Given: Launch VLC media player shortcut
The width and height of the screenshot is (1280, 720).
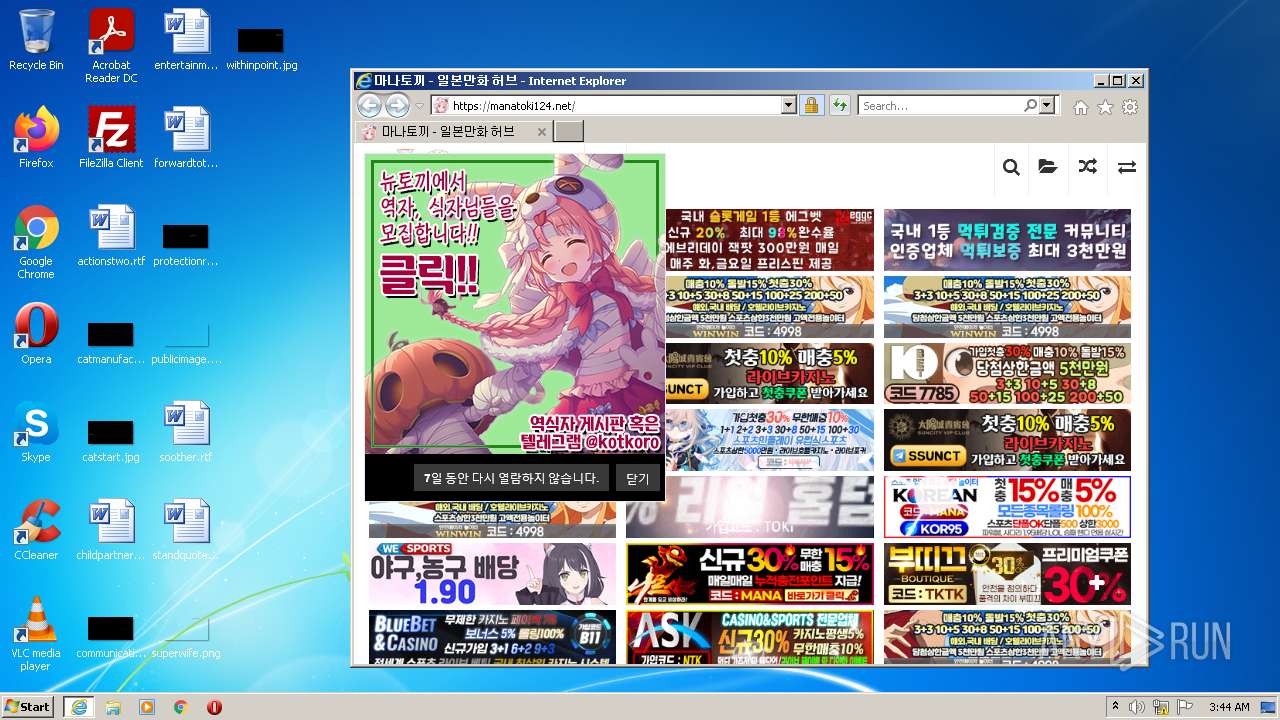Looking at the screenshot, I should [x=36, y=634].
